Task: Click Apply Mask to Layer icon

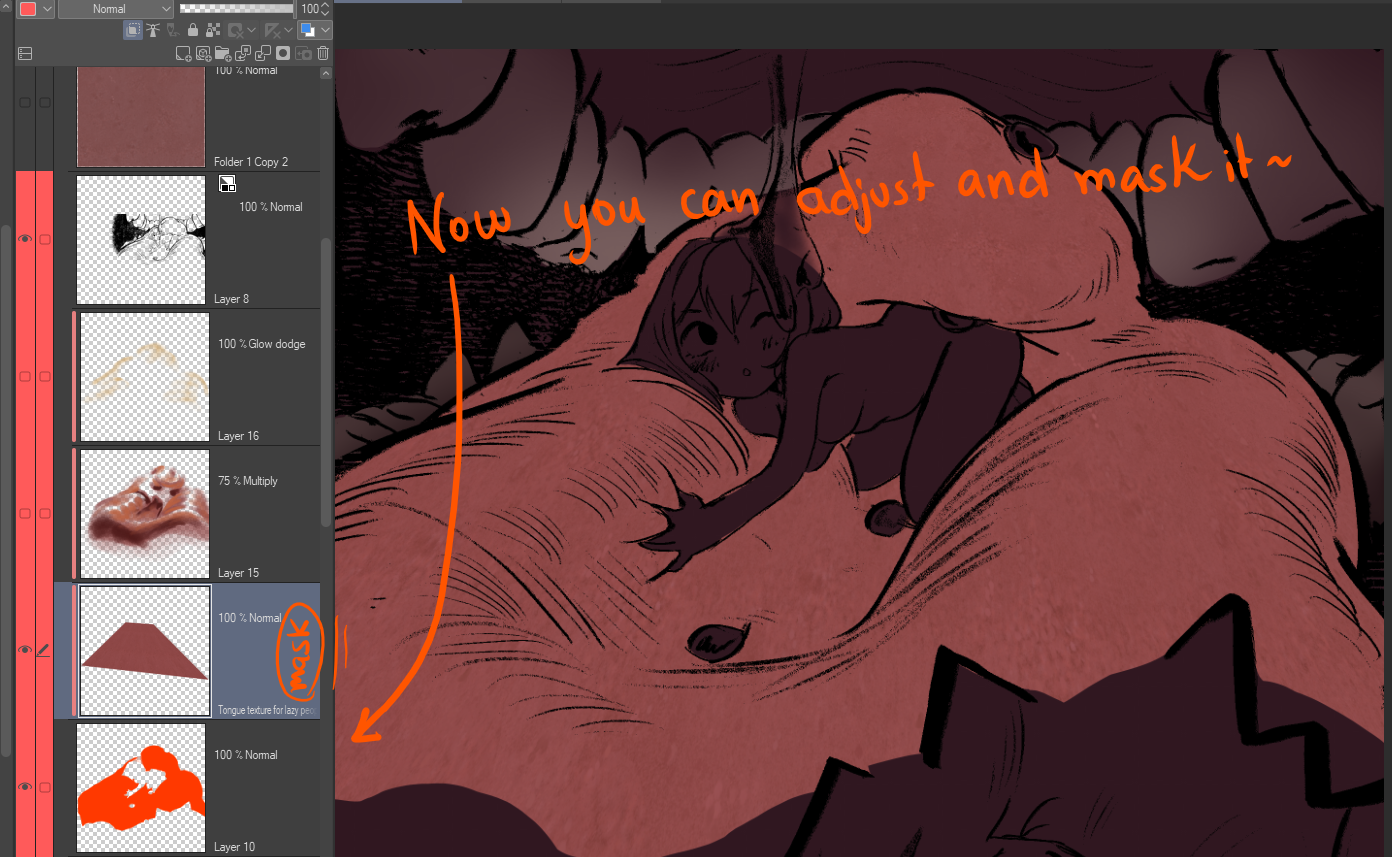Action: (x=303, y=53)
